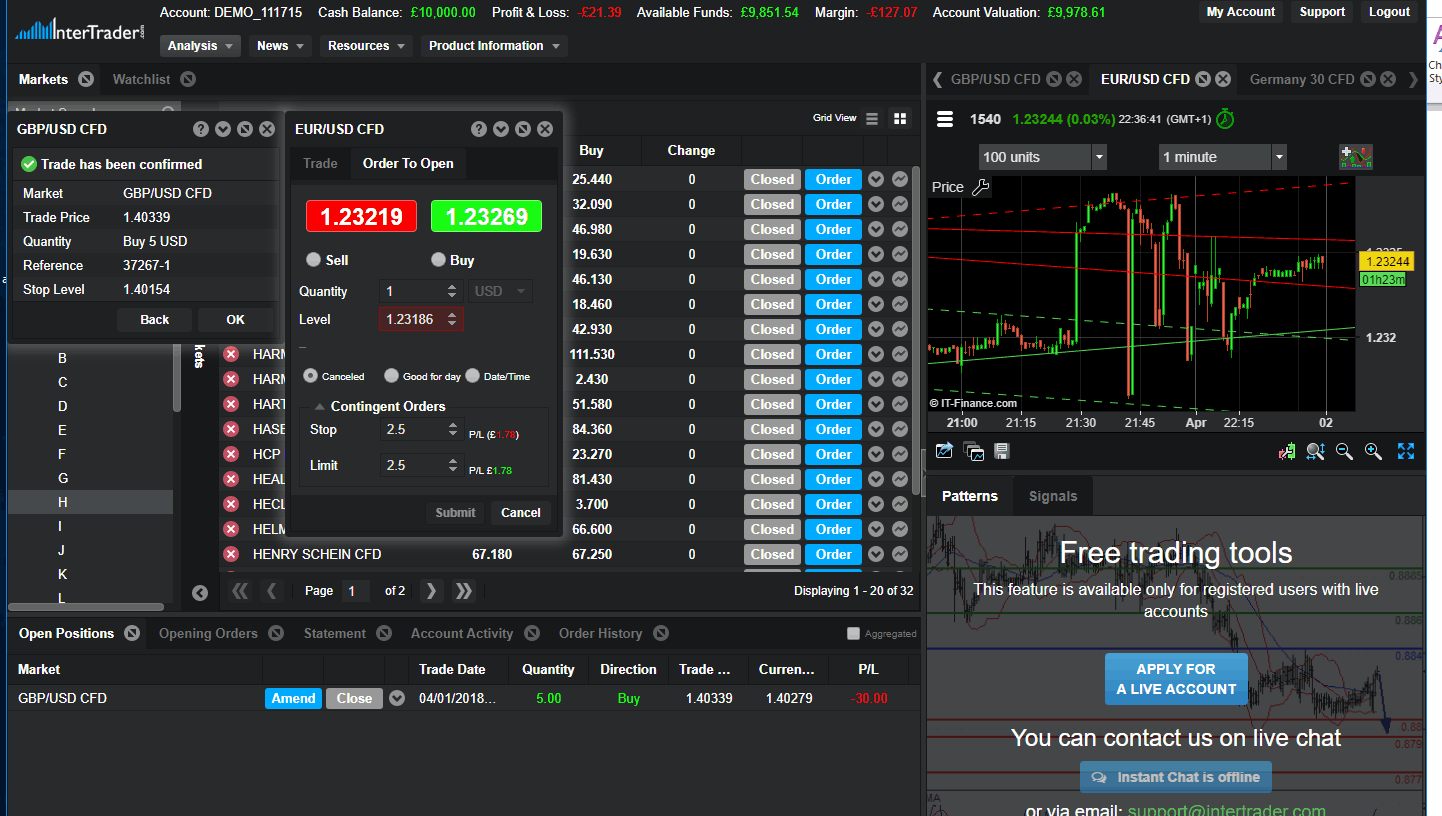Image resolution: width=1442 pixels, height=816 pixels.
Task: Expand the chart to fullscreen
Action: click(1406, 451)
